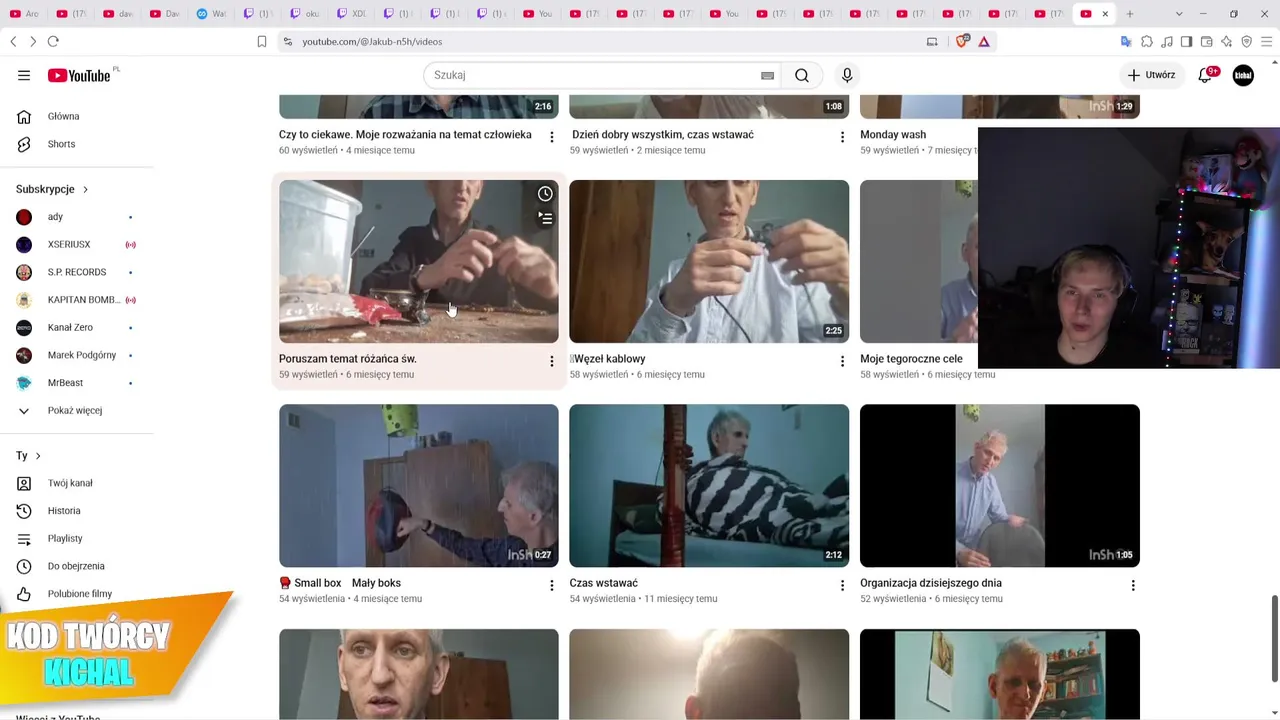The height and width of the screenshot is (720, 1280).
Task: Add rosary video to queue
Action: pos(545,217)
